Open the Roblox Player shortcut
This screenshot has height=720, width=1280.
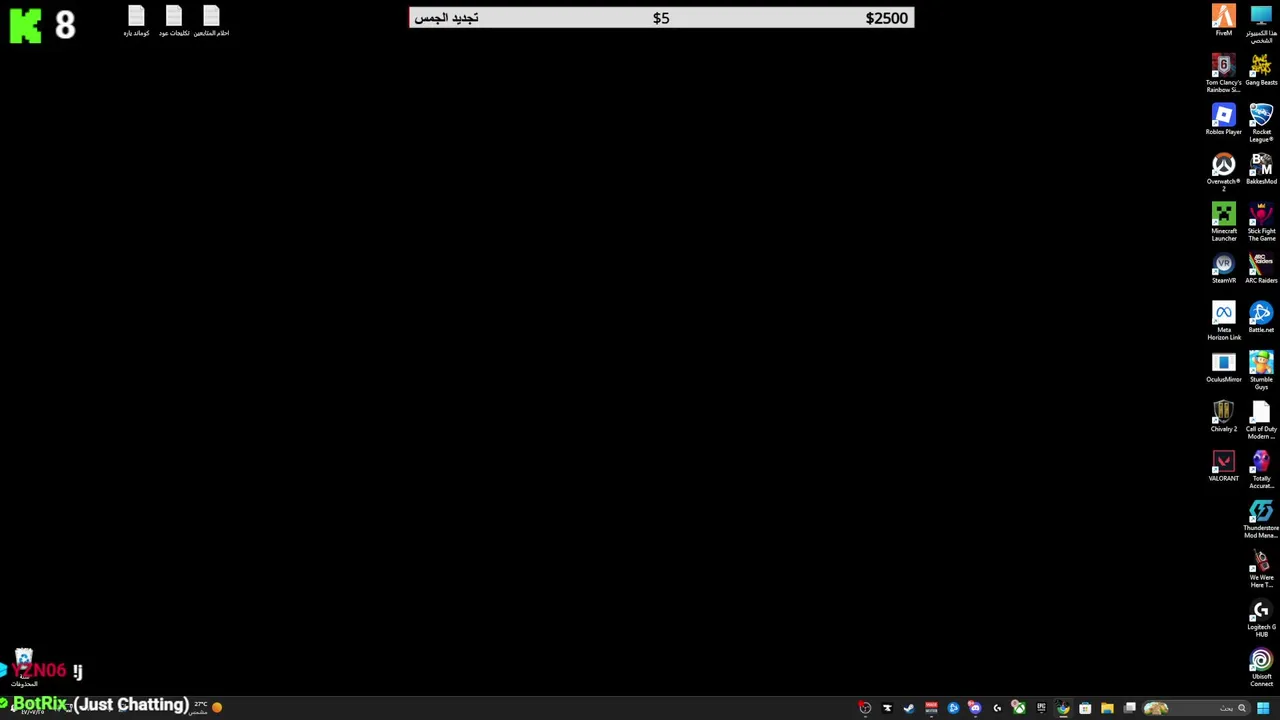coord(1223,119)
